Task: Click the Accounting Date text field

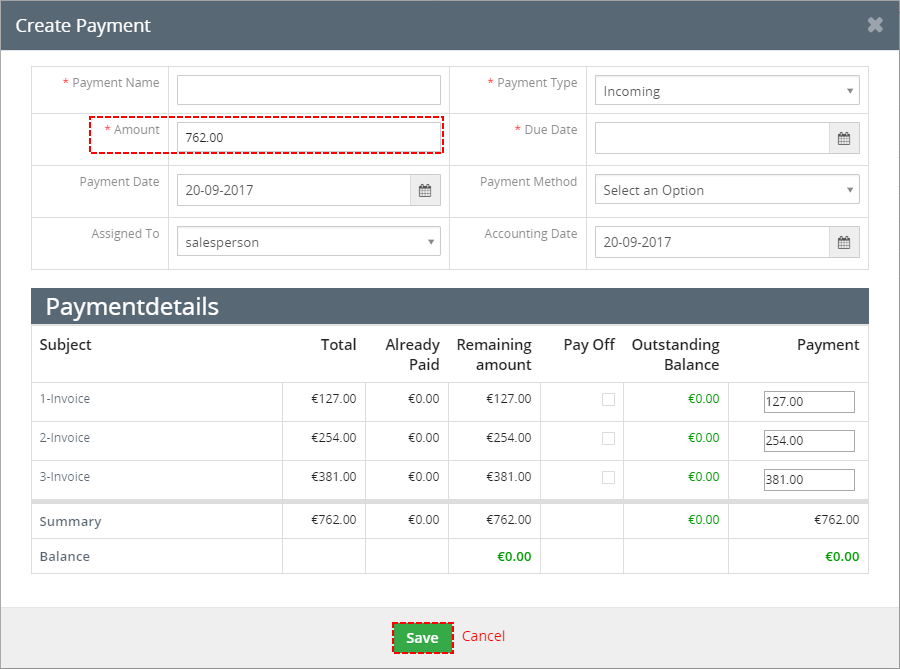Action: pos(712,242)
